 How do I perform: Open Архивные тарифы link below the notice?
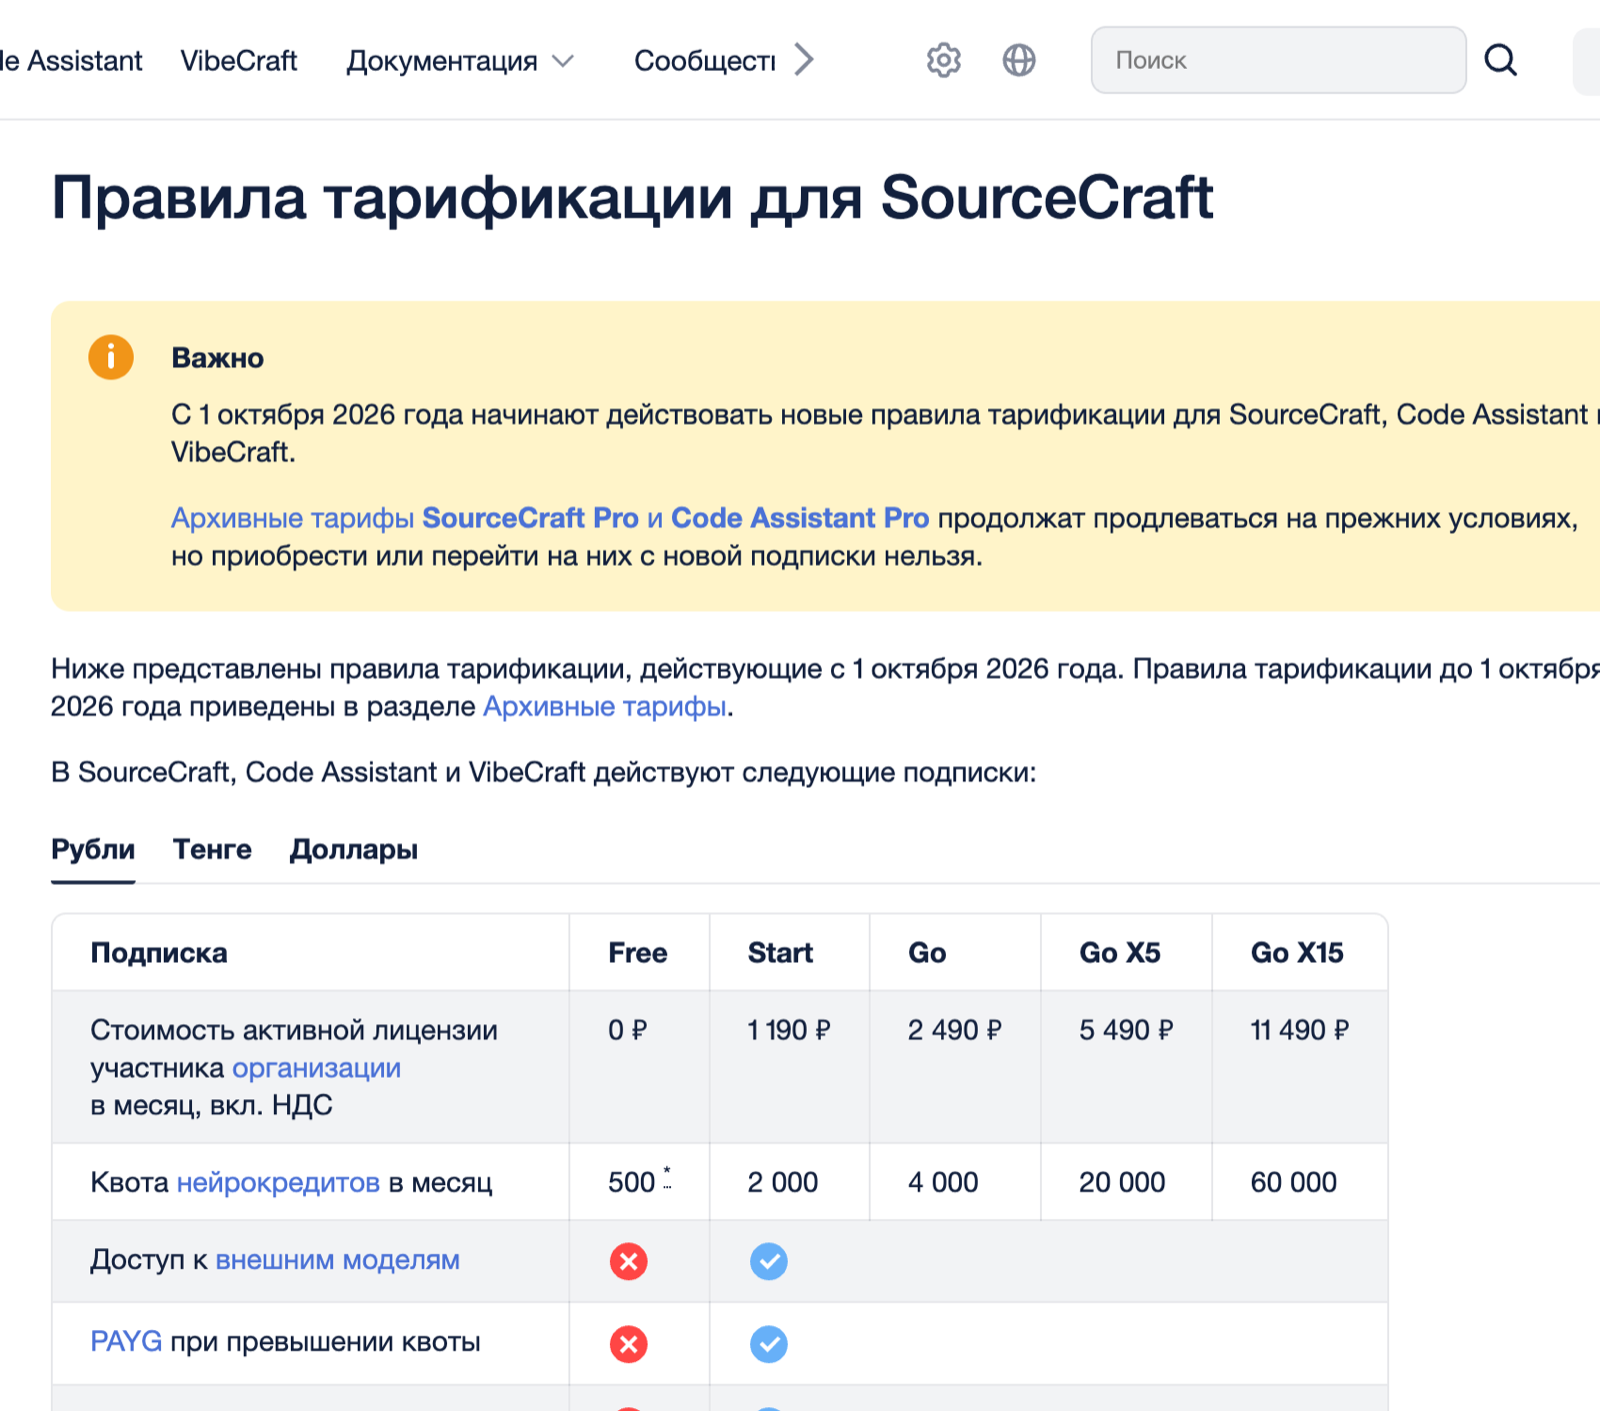(605, 706)
